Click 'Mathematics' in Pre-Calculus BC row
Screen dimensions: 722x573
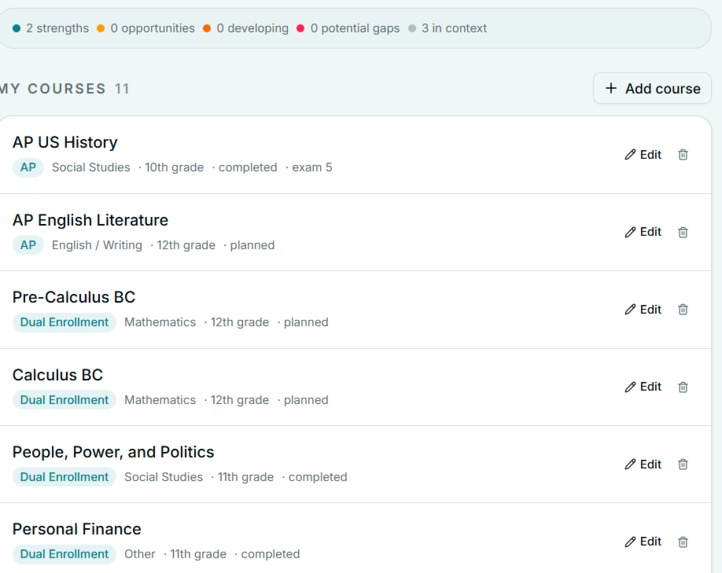160,322
